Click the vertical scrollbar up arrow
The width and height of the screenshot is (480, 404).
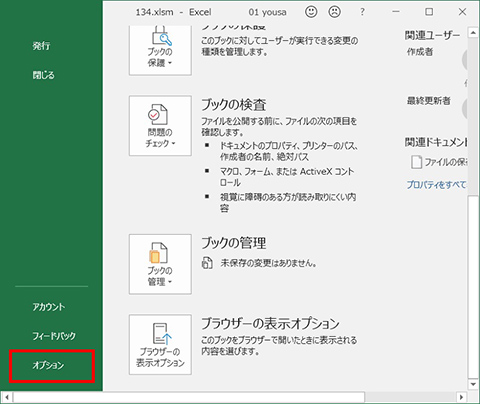tap(473, 33)
